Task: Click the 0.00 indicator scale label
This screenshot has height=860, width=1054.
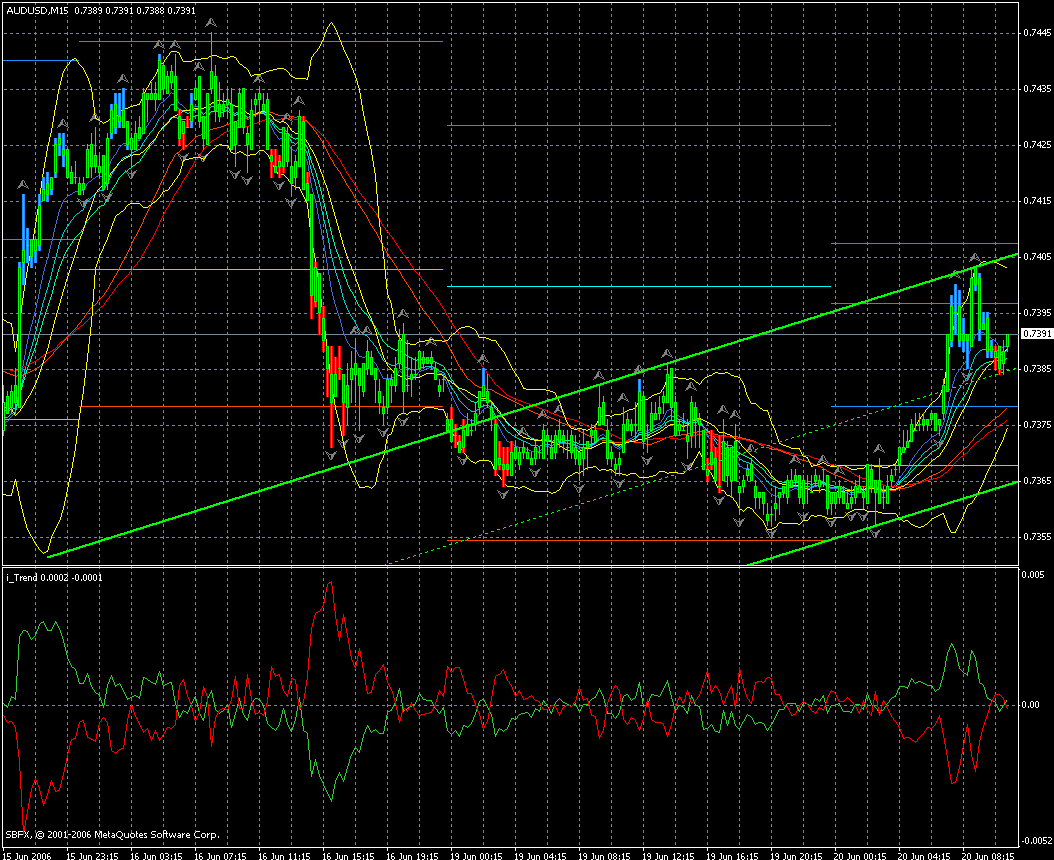Action: click(x=1030, y=705)
